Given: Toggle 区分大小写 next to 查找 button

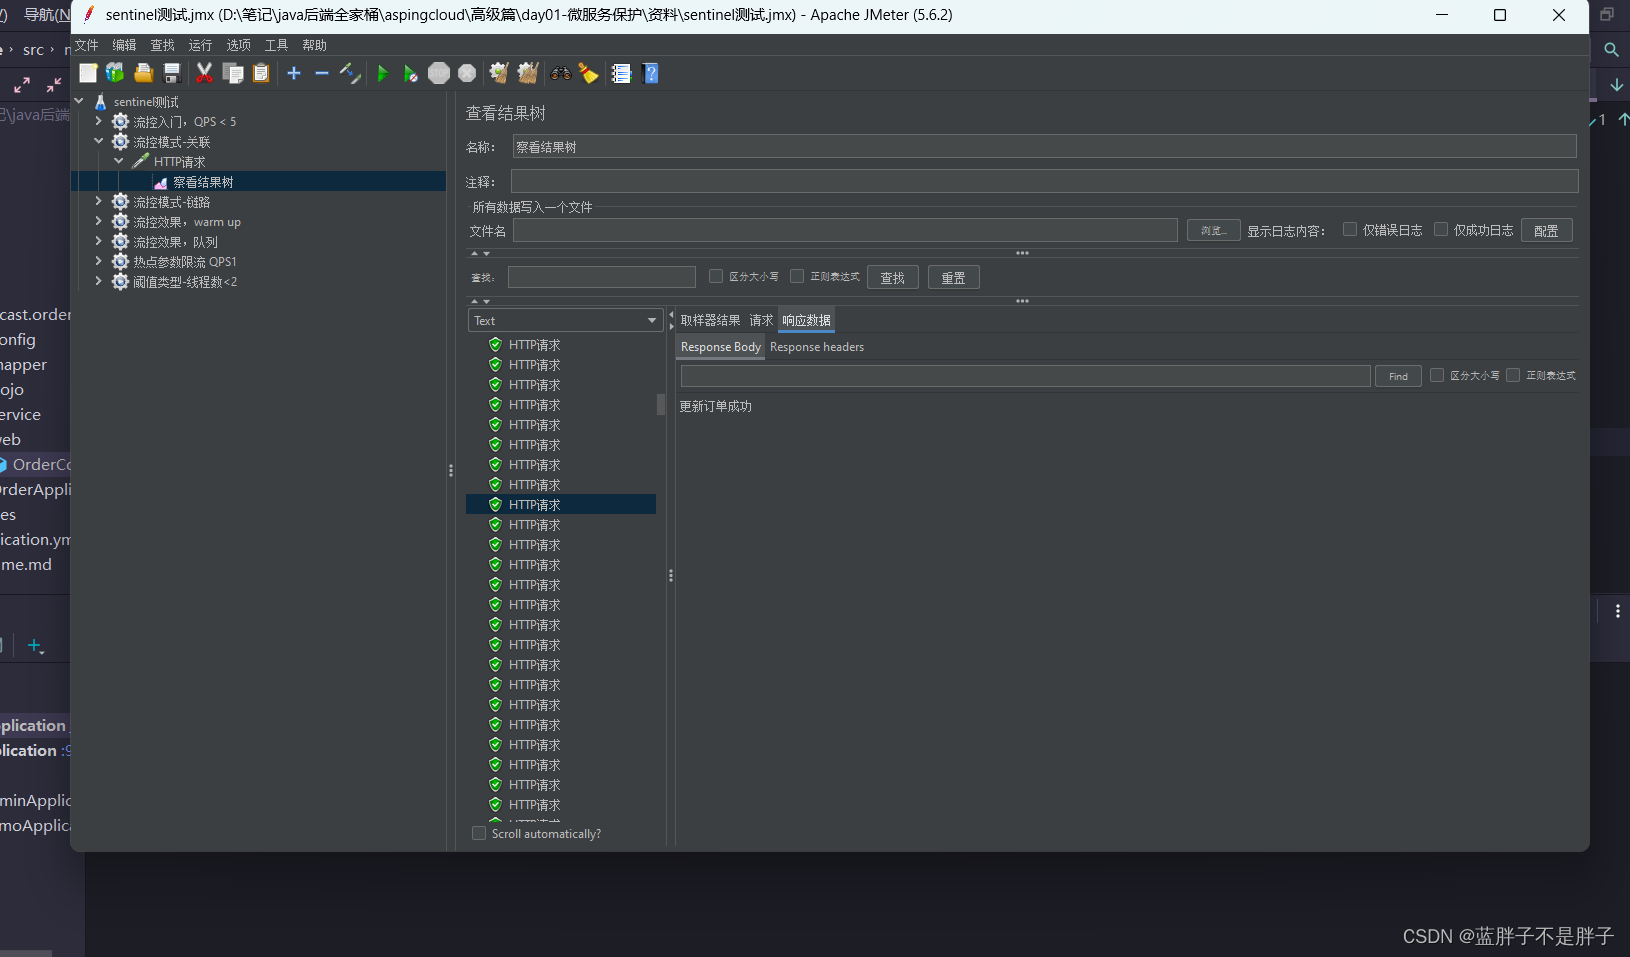Looking at the screenshot, I should pyautogui.click(x=715, y=276).
